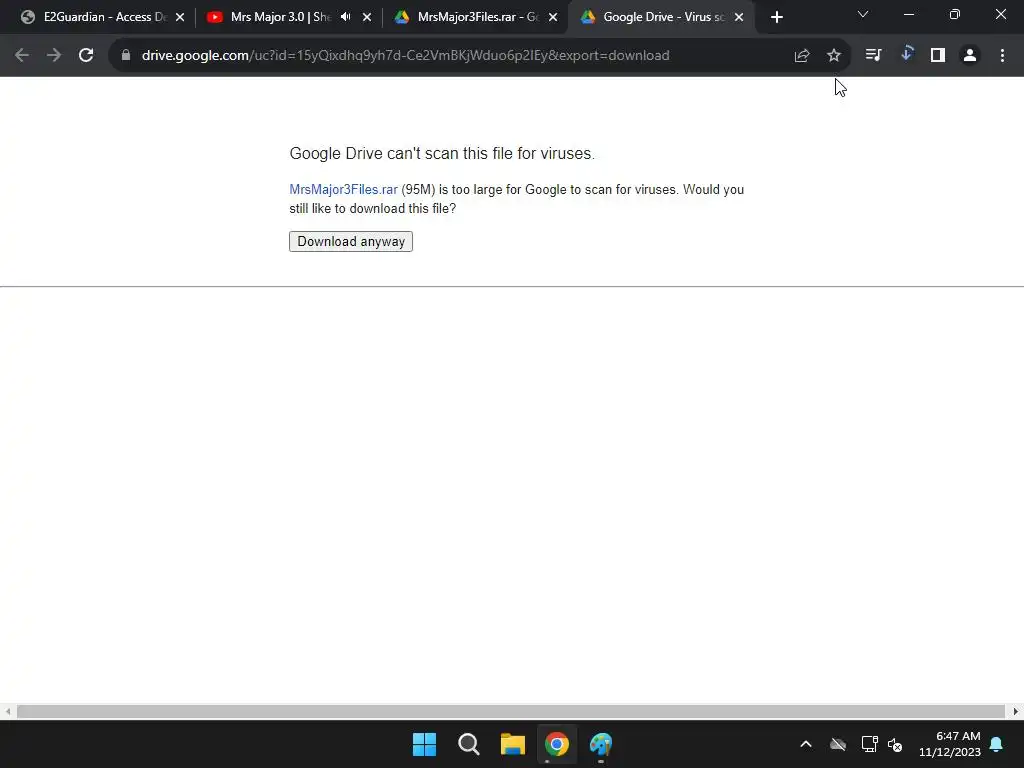Open the Chrome profile menu
1024x768 pixels.
click(970, 56)
